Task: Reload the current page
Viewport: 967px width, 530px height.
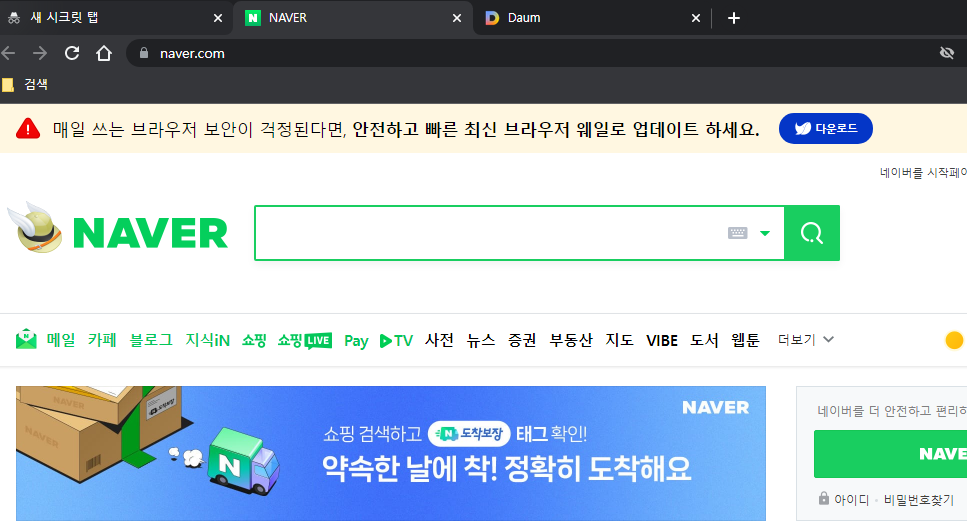Action: pos(72,53)
